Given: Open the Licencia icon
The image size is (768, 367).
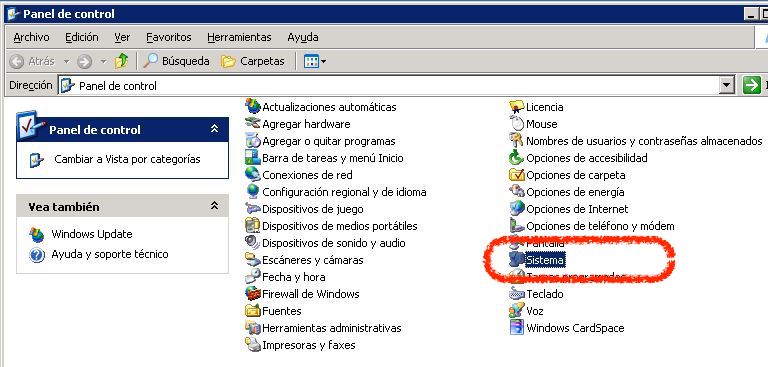Looking at the screenshot, I should click(x=517, y=106).
